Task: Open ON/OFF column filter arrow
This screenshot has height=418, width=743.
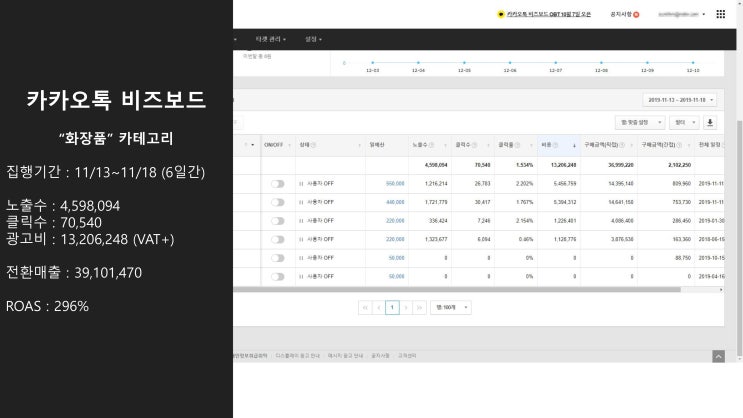Action: coord(289,145)
